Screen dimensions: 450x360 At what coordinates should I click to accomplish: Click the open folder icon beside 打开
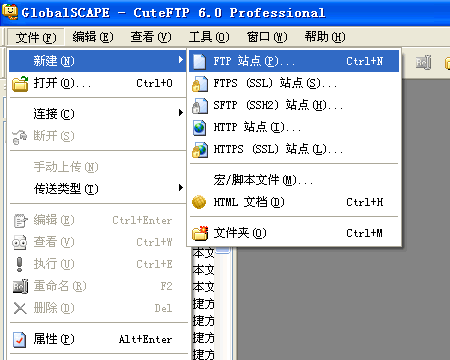pyautogui.click(x=20, y=84)
